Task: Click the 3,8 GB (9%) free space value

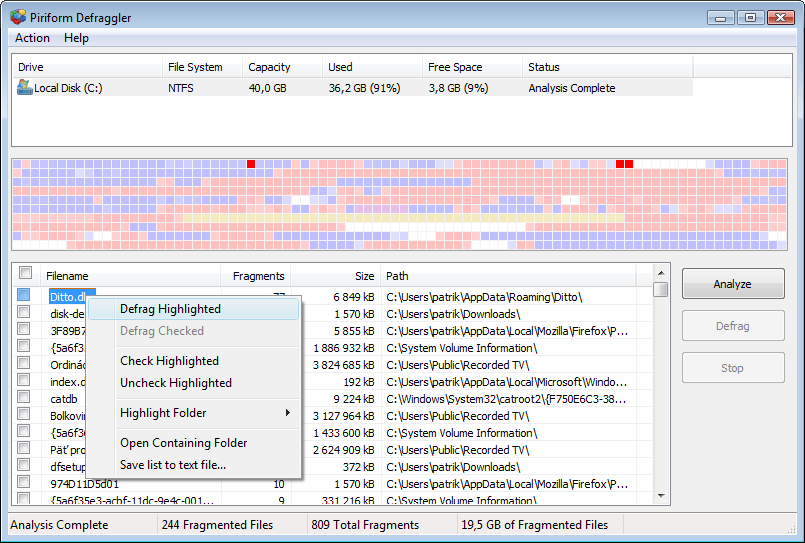Action: [458, 88]
